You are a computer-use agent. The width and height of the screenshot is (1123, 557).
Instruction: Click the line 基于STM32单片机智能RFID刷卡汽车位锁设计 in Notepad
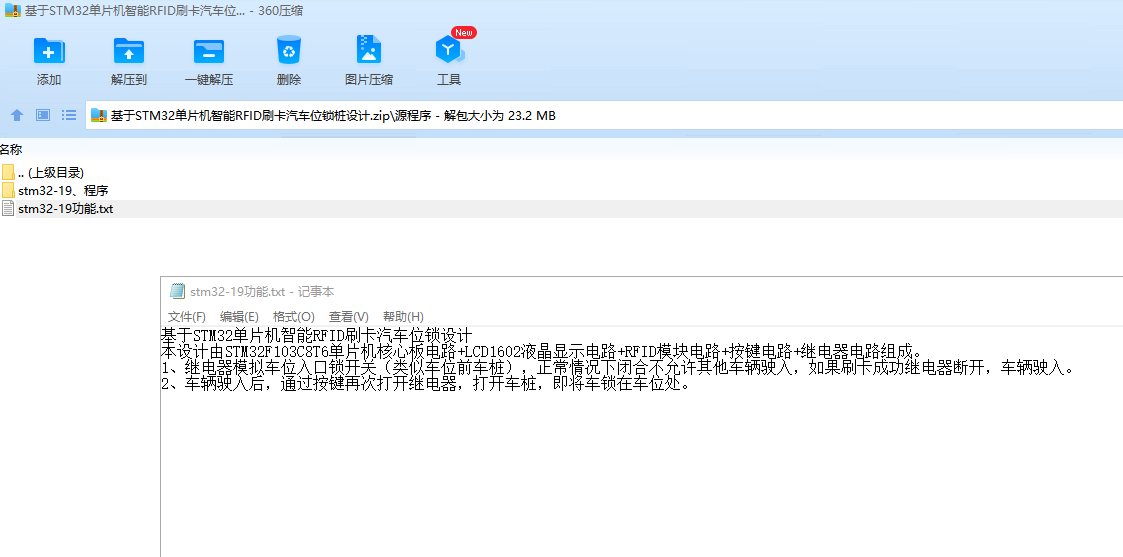click(317, 336)
